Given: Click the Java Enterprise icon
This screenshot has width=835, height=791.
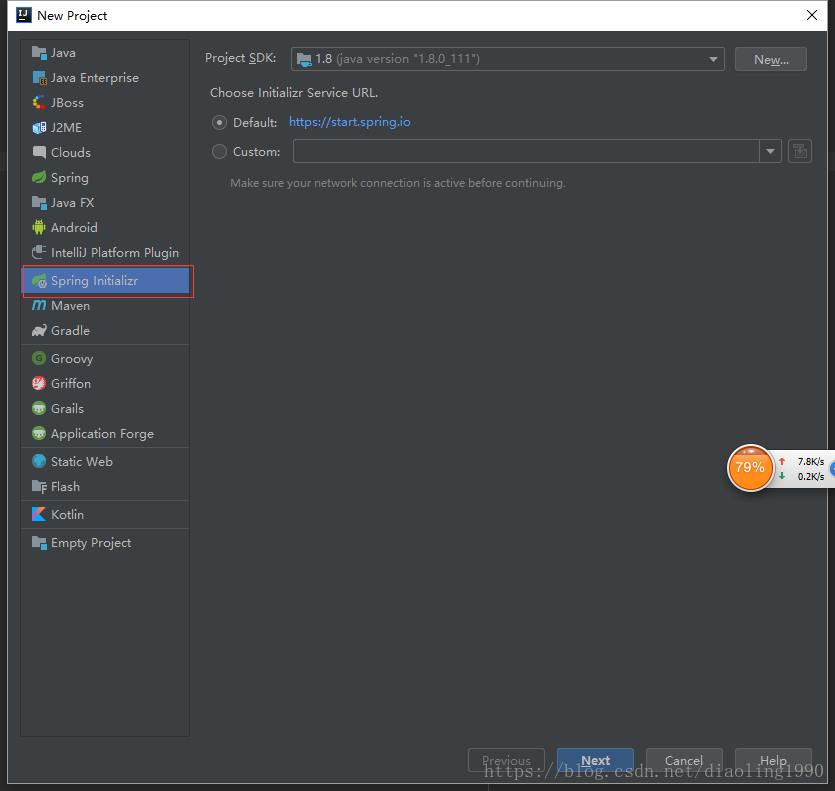Looking at the screenshot, I should pyautogui.click(x=39, y=78).
